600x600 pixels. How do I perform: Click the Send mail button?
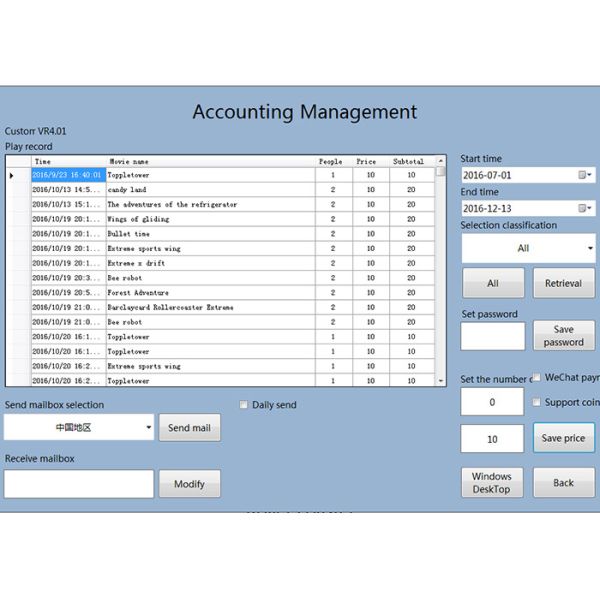189,427
